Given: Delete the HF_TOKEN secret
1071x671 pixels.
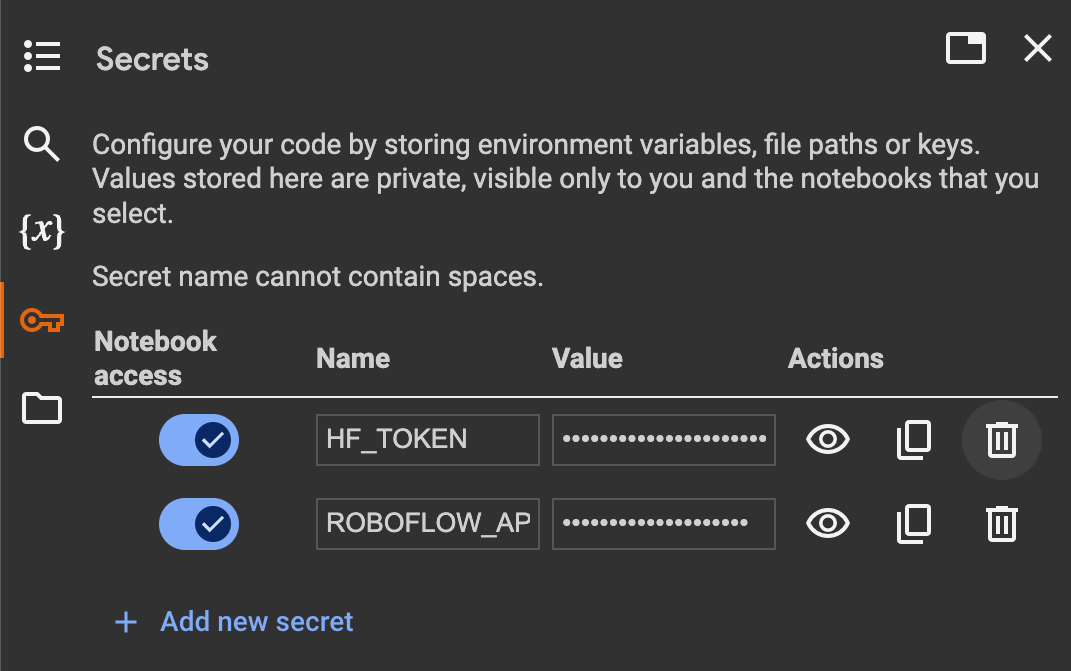Looking at the screenshot, I should (1001, 440).
